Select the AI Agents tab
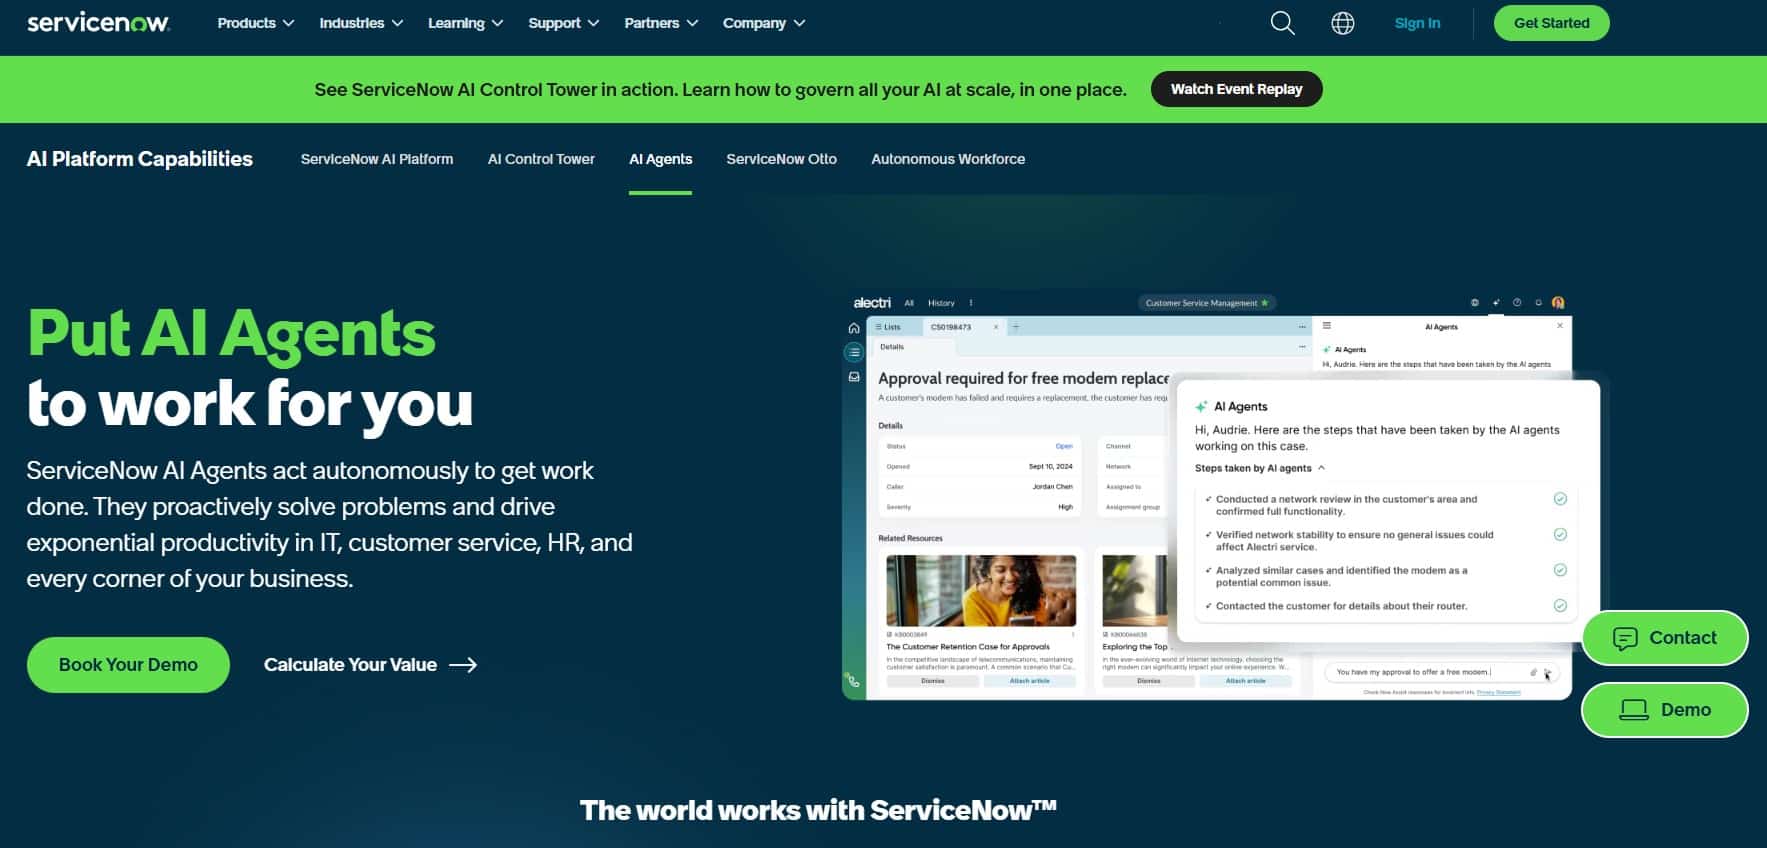Screen dimensions: 1767x848 (660, 159)
